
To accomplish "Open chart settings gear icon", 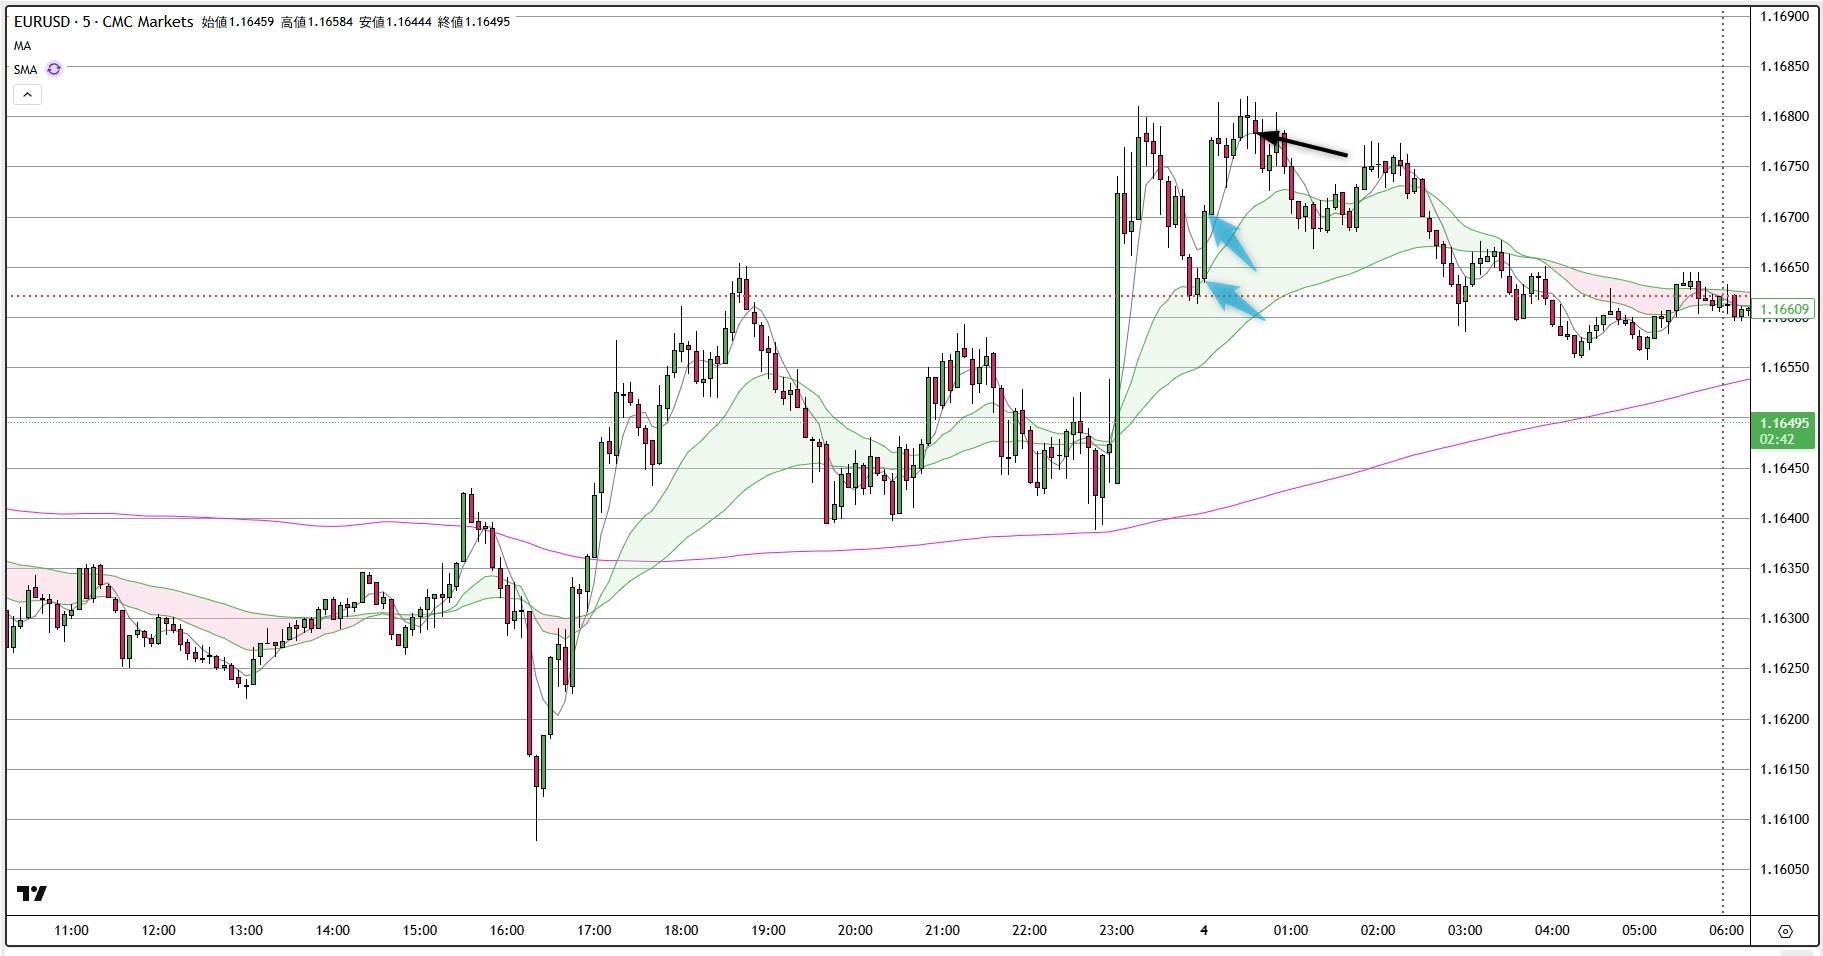I will click(1786, 931).
